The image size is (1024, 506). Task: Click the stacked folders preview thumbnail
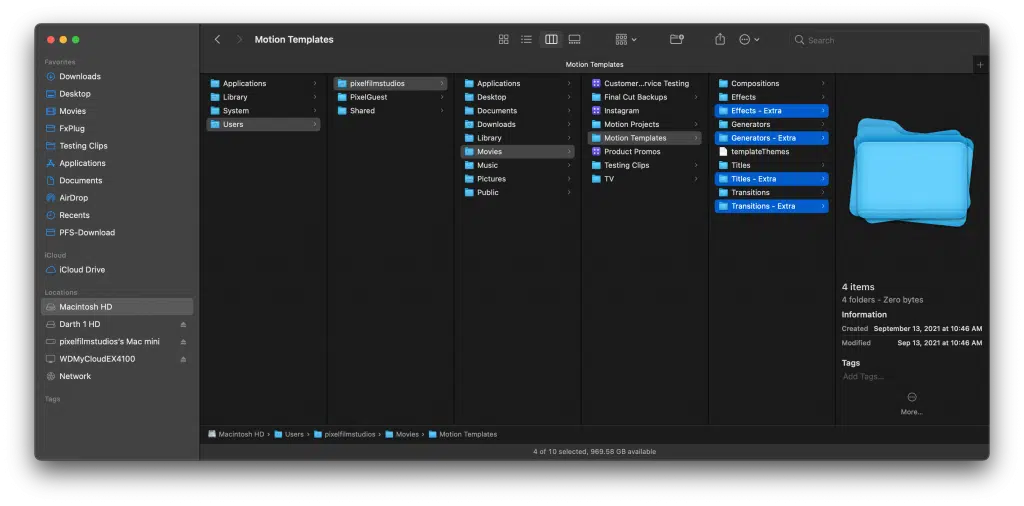[x=912, y=172]
